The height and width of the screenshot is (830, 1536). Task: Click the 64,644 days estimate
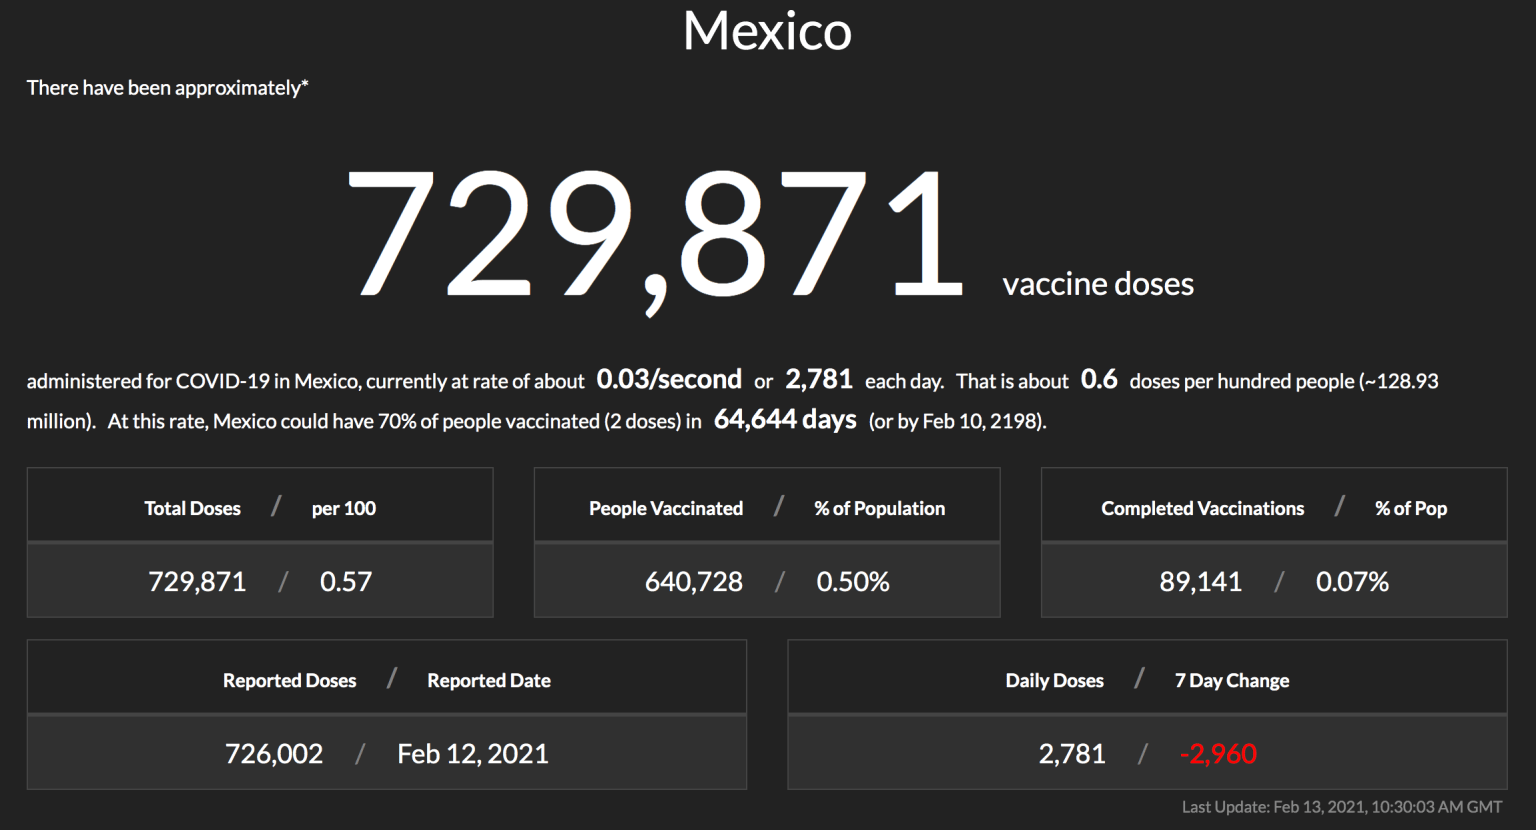pyautogui.click(x=785, y=420)
